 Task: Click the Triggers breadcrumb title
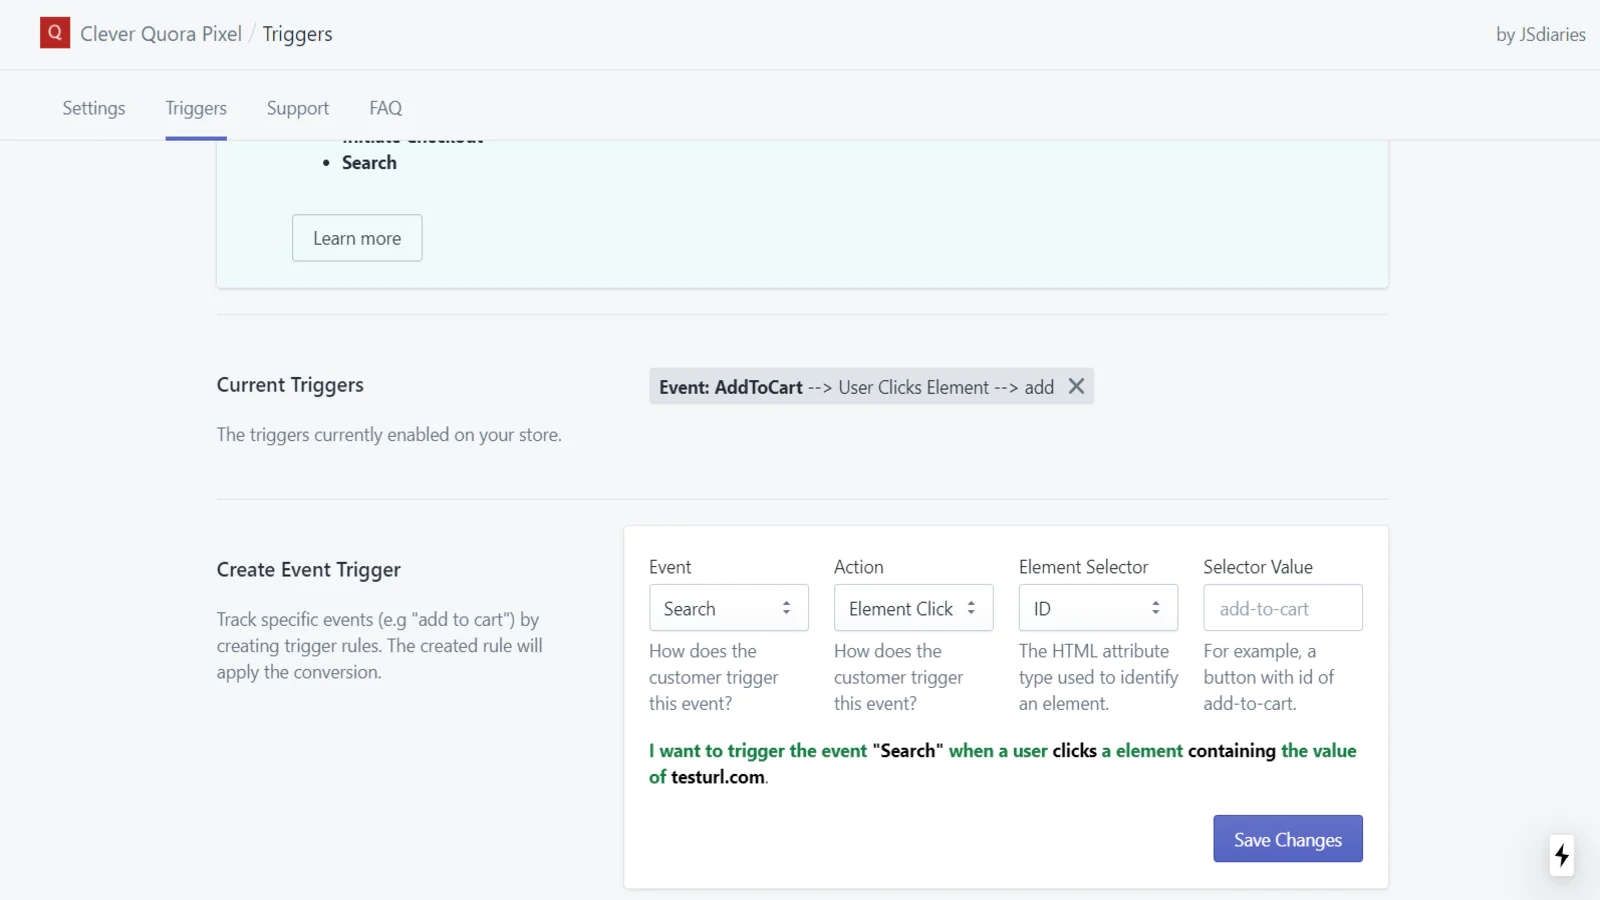pyautogui.click(x=297, y=34)
